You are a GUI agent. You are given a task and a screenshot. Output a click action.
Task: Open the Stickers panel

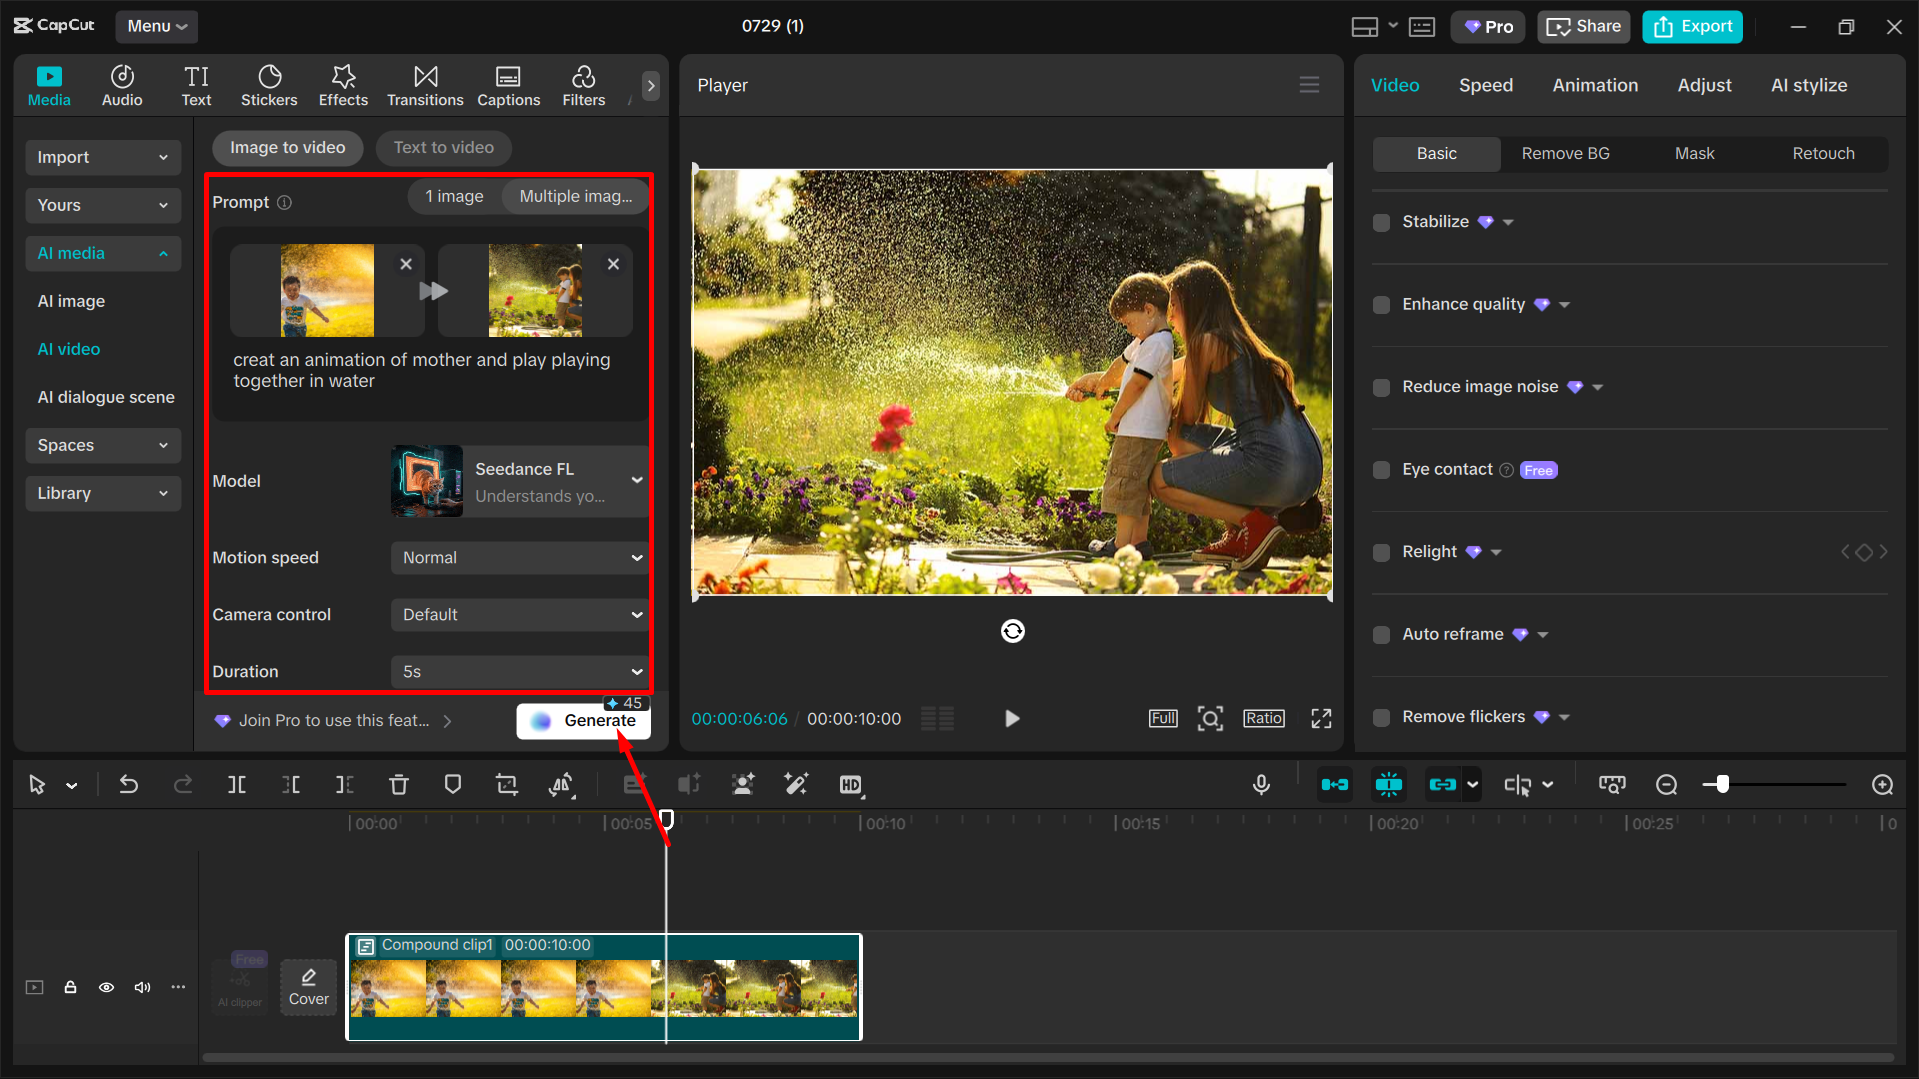click(269, 85)
